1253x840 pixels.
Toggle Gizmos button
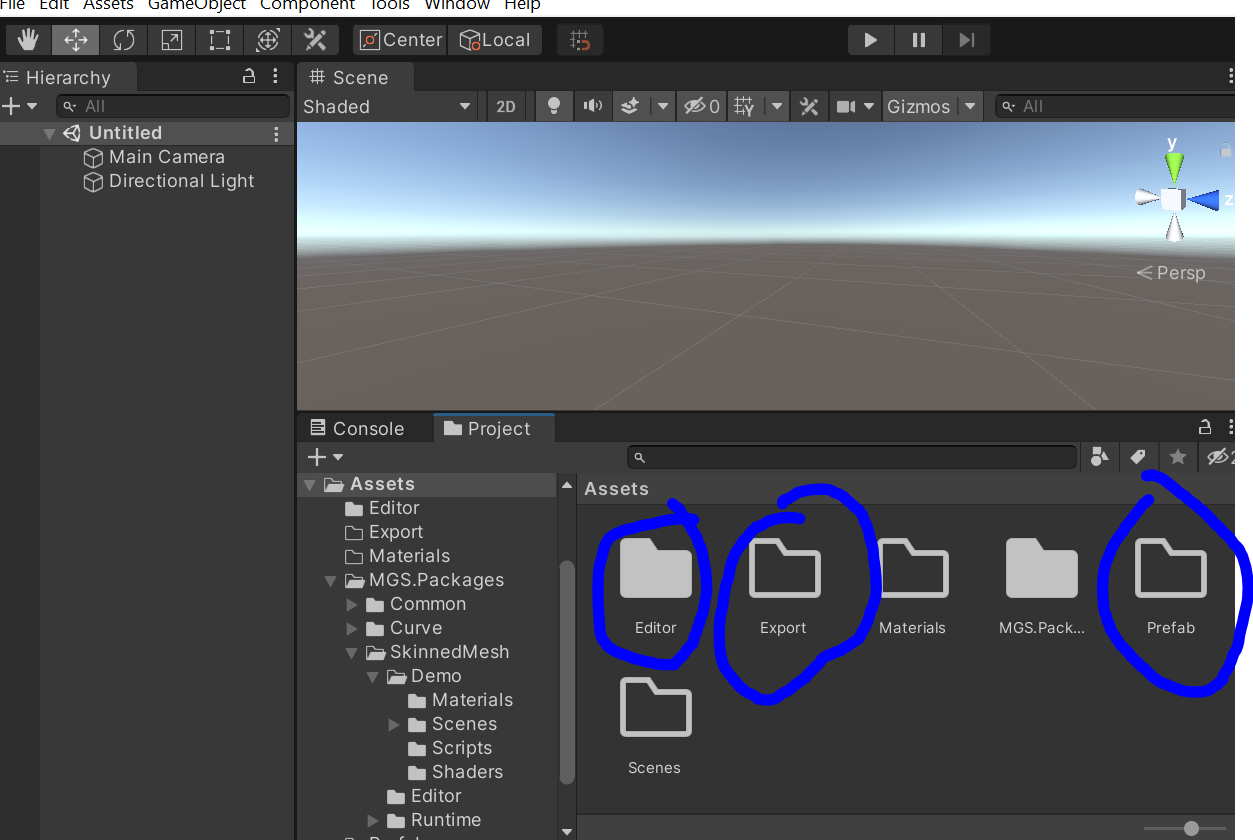click(919, 106)
